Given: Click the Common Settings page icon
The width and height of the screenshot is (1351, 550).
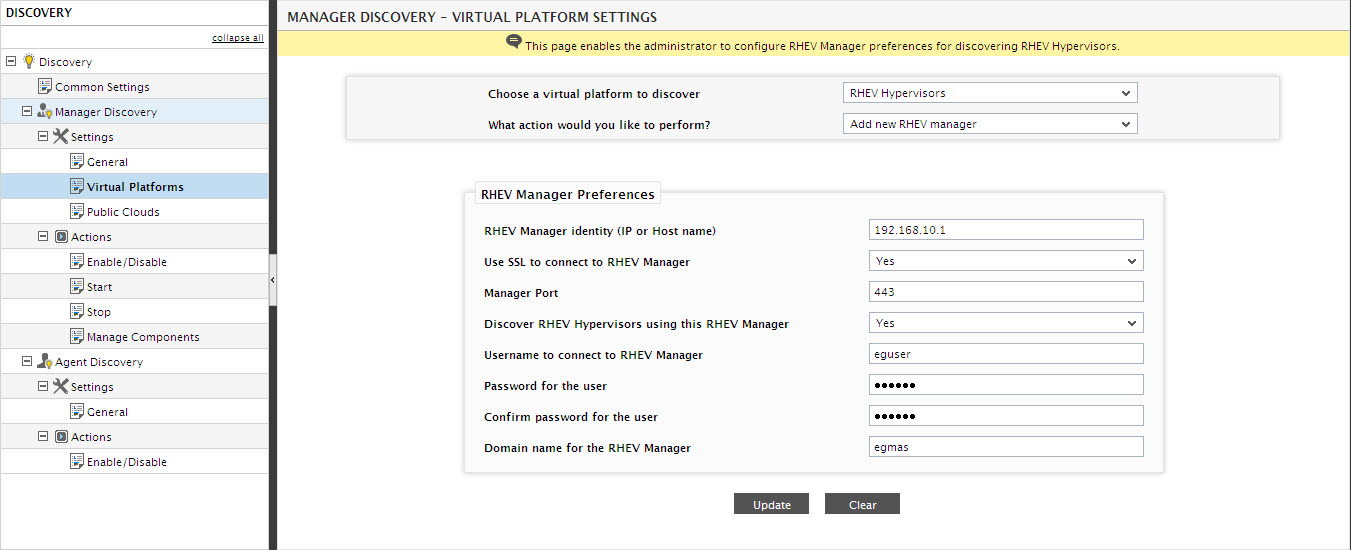Looking at the screenshot, I should (45, 86).
